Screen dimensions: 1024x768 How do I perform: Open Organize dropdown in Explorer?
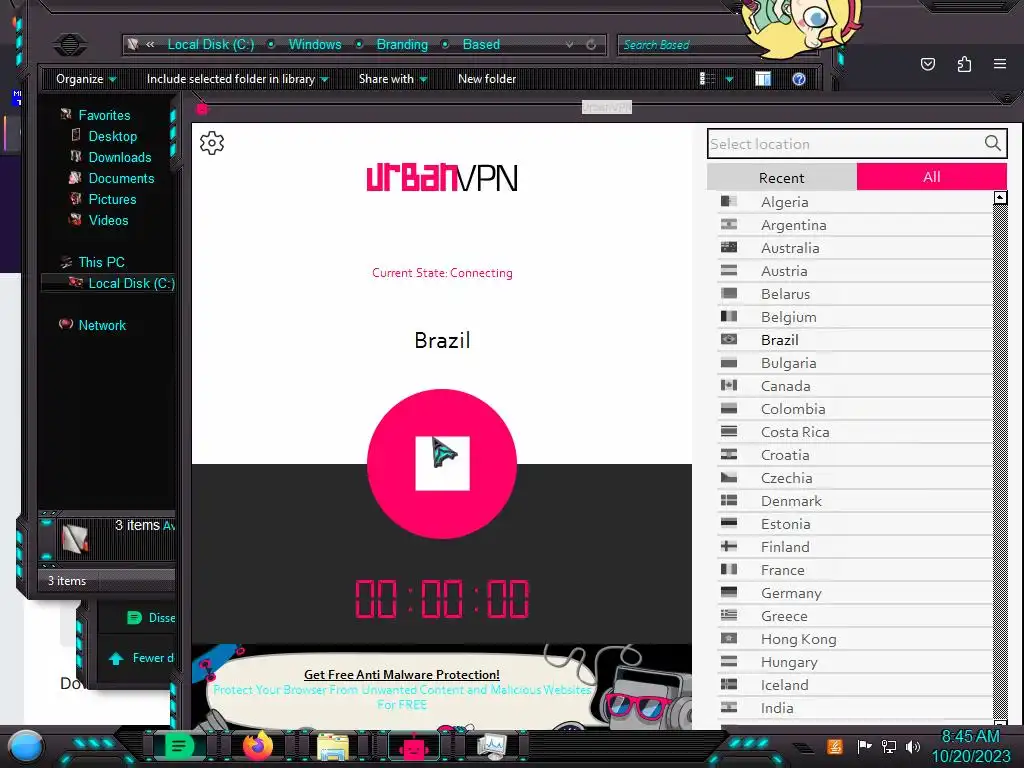tap(86, 79)
